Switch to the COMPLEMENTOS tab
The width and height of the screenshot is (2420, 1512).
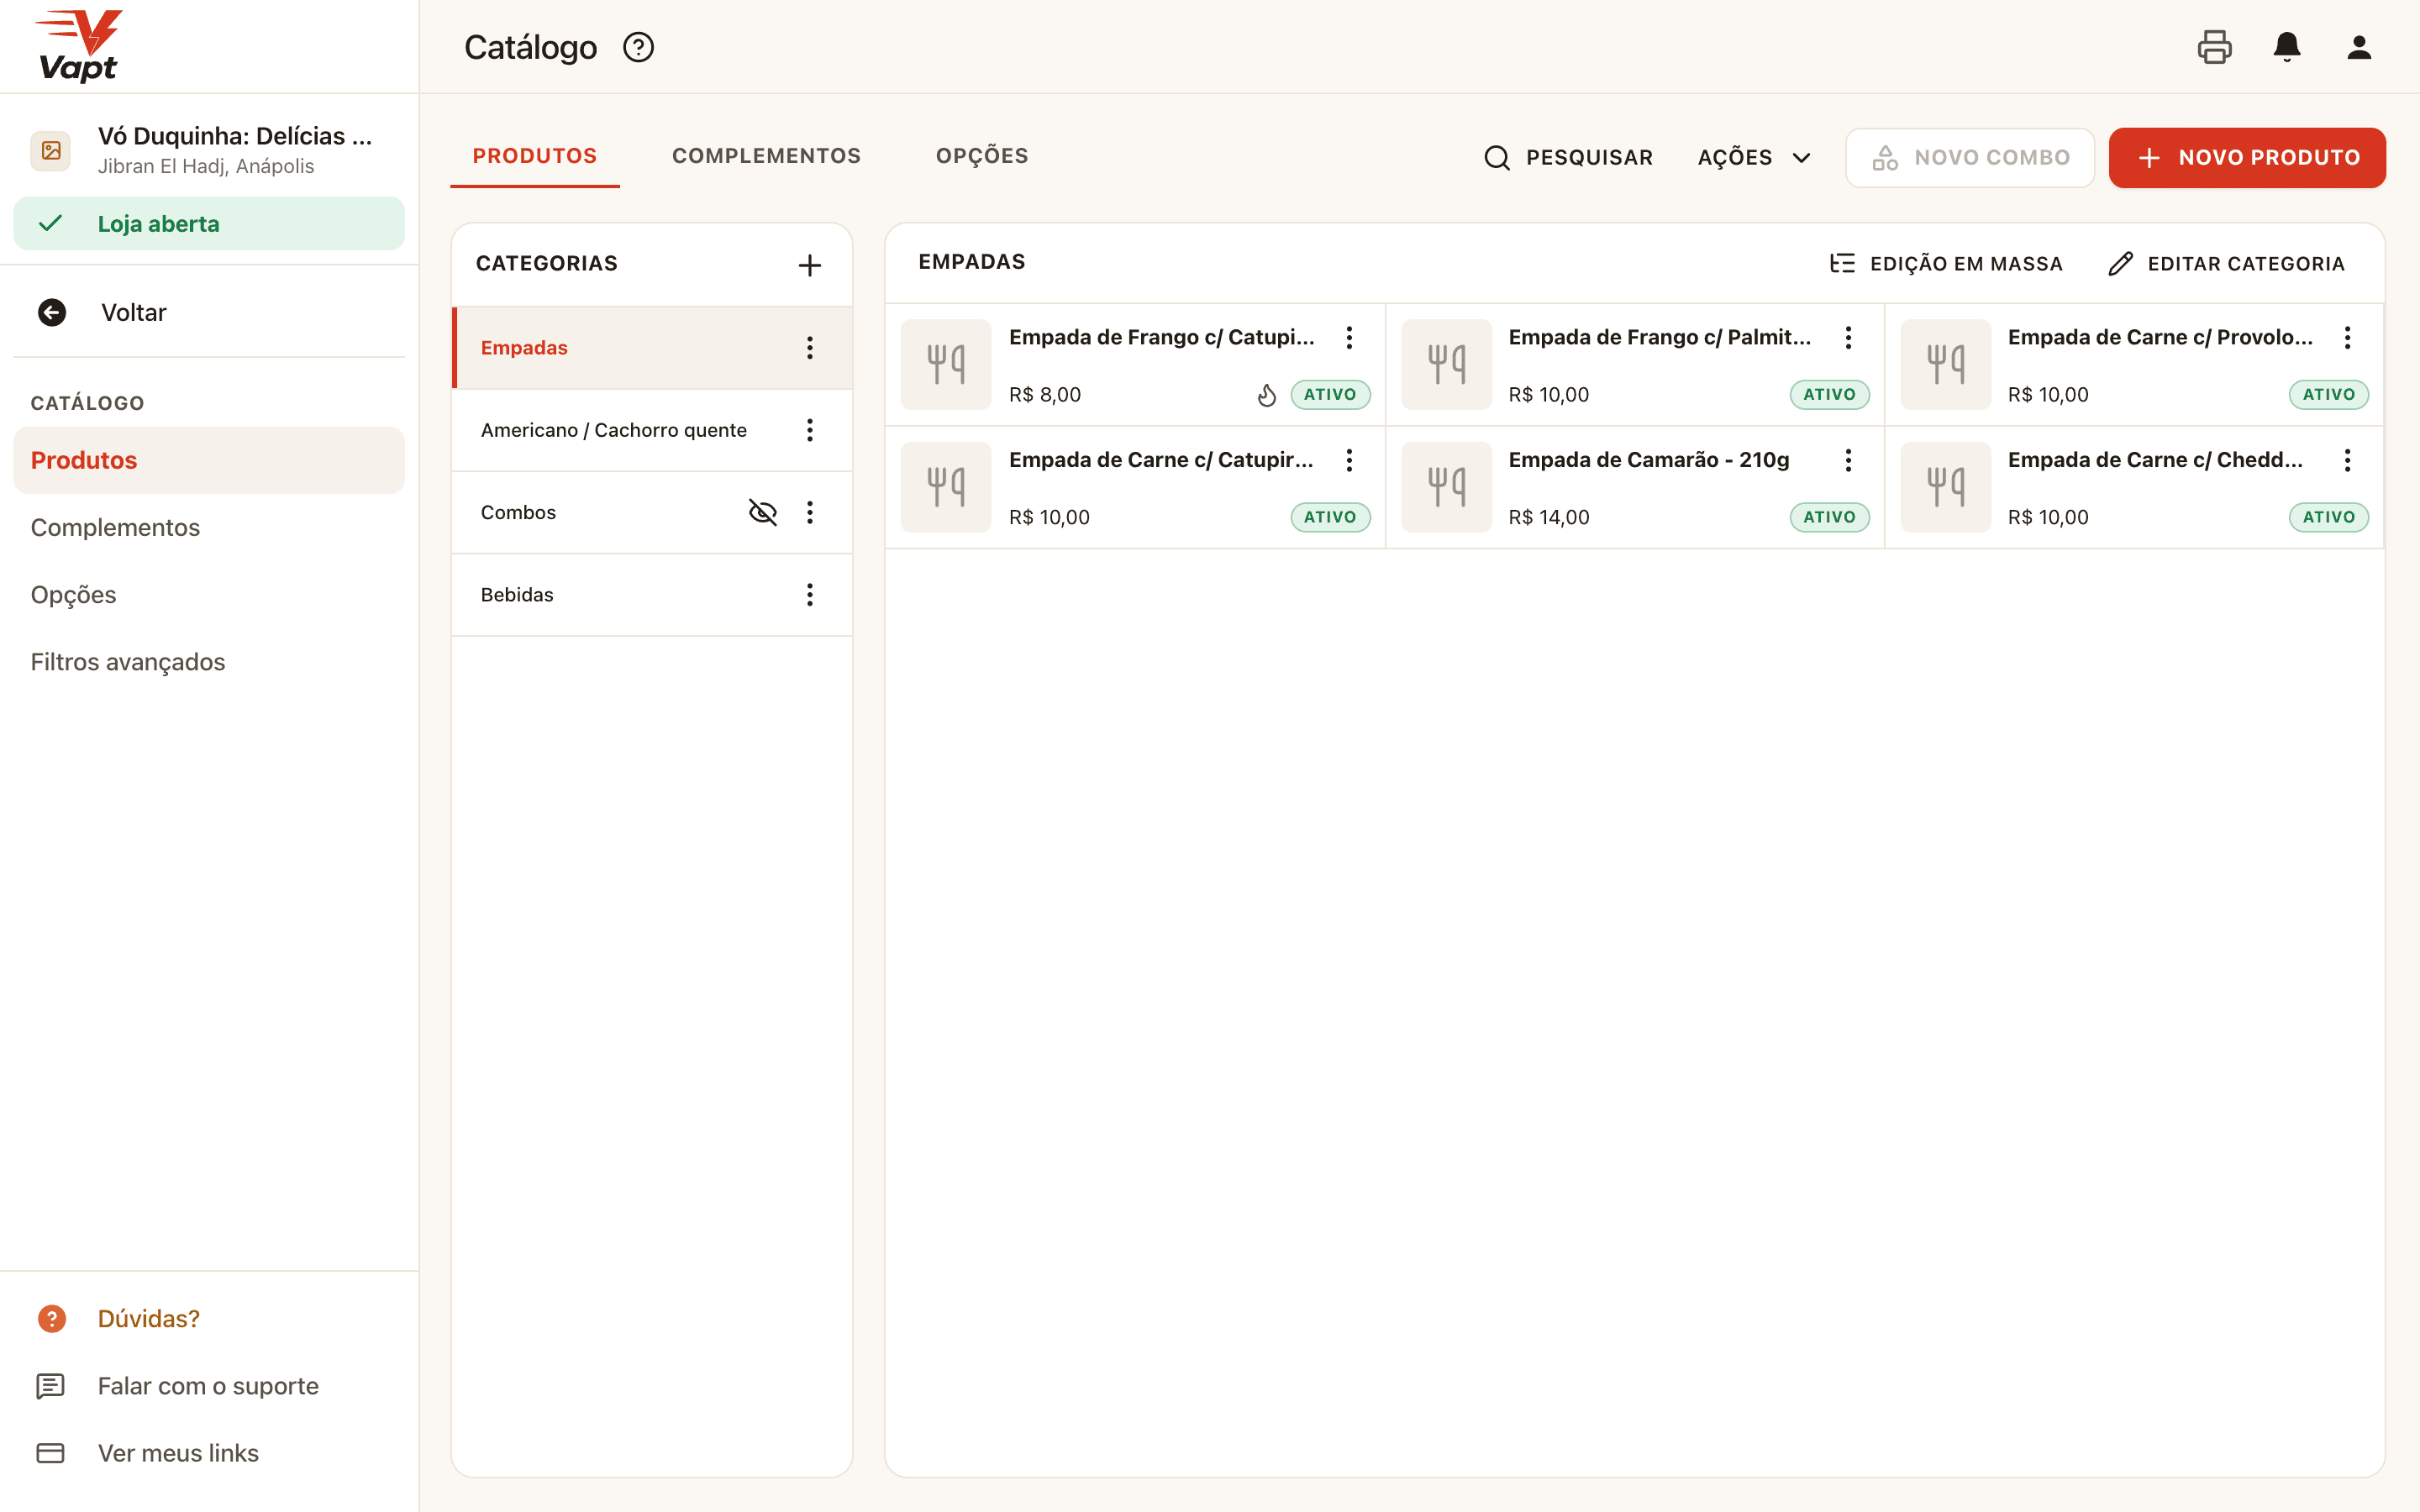pyautogui.click(x=766, y=156)
